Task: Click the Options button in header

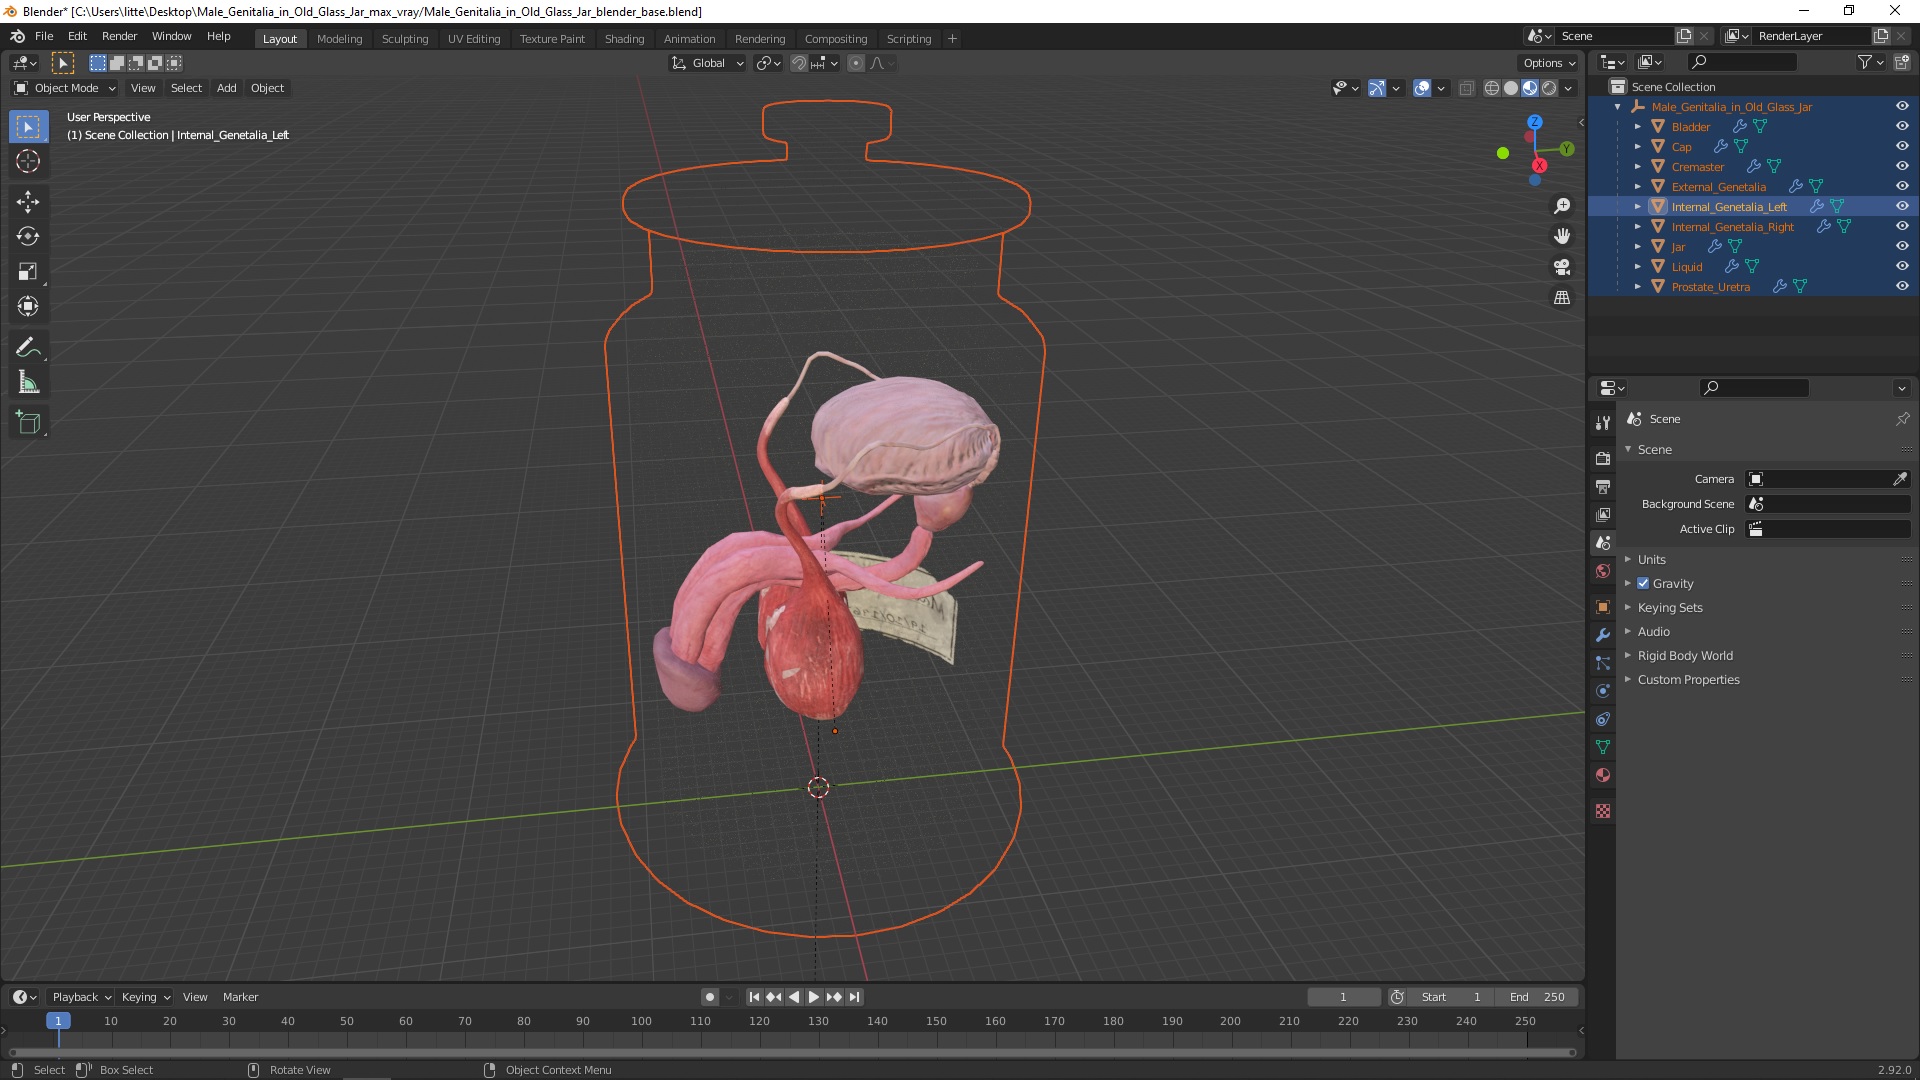Action: (x=1549, y=63)
